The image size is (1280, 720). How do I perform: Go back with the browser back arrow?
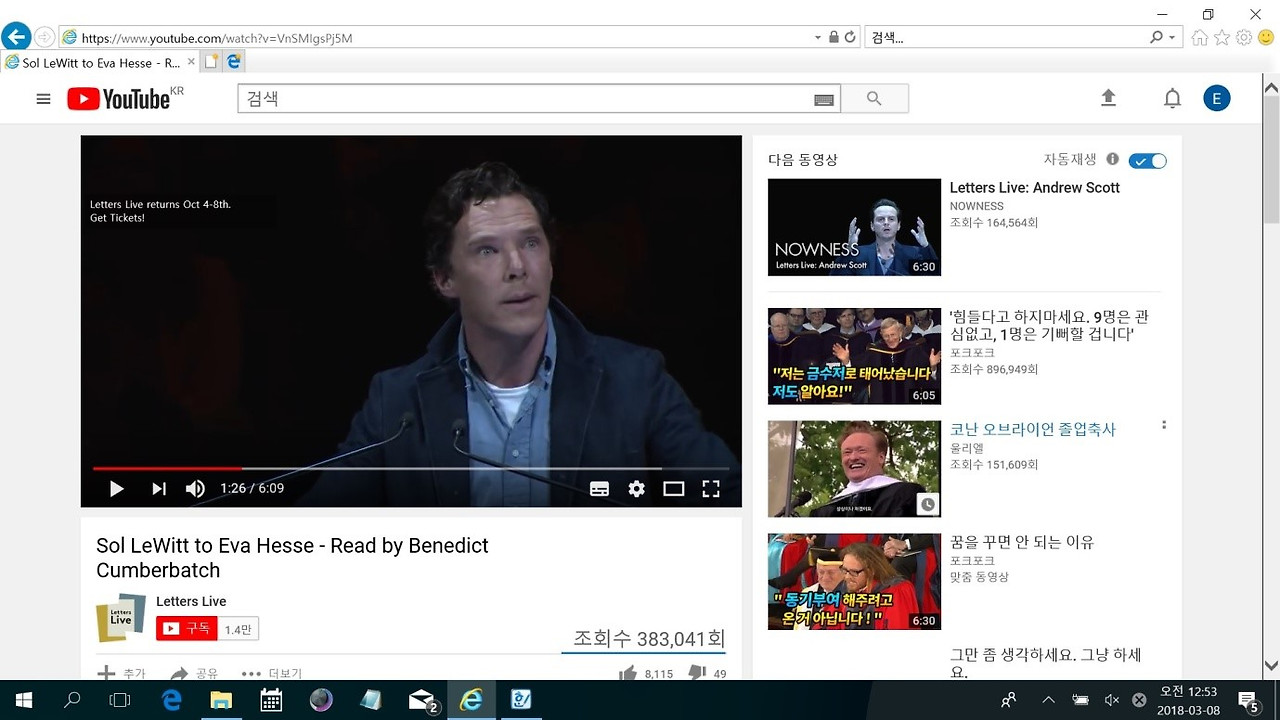16,38
